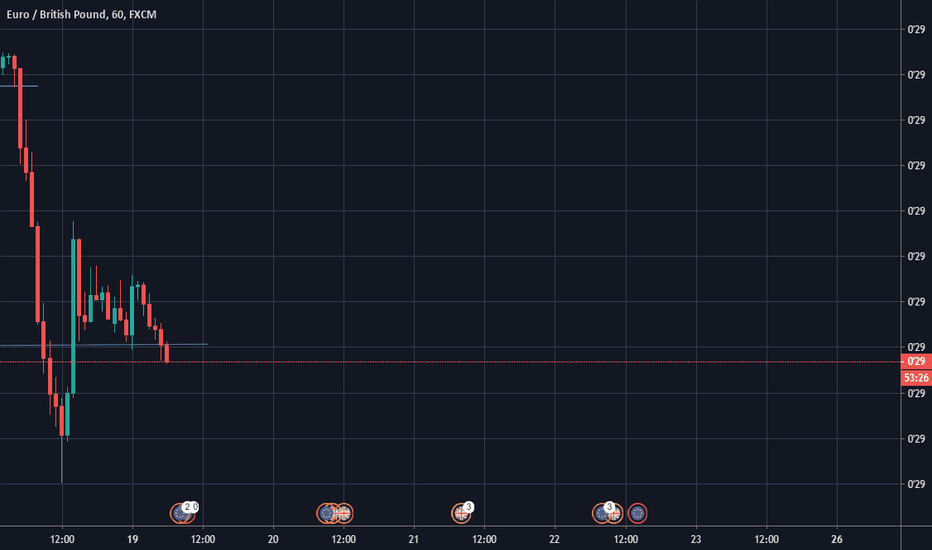Screen dimensions: 932x550
Task: Click date label 19 on time axis
Action: tap(133, 539)
